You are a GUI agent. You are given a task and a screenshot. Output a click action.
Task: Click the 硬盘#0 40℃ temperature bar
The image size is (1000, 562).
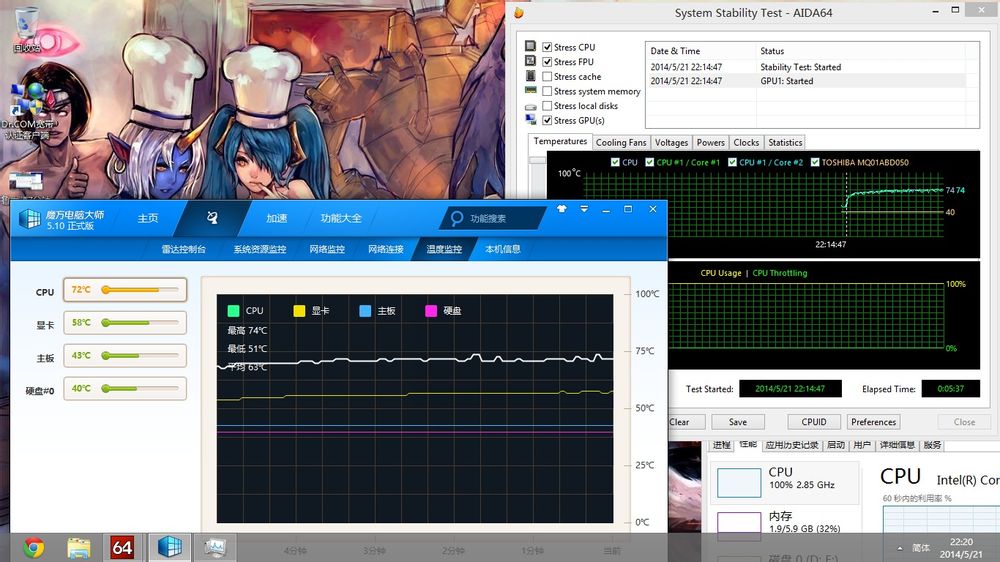point(125,388)
